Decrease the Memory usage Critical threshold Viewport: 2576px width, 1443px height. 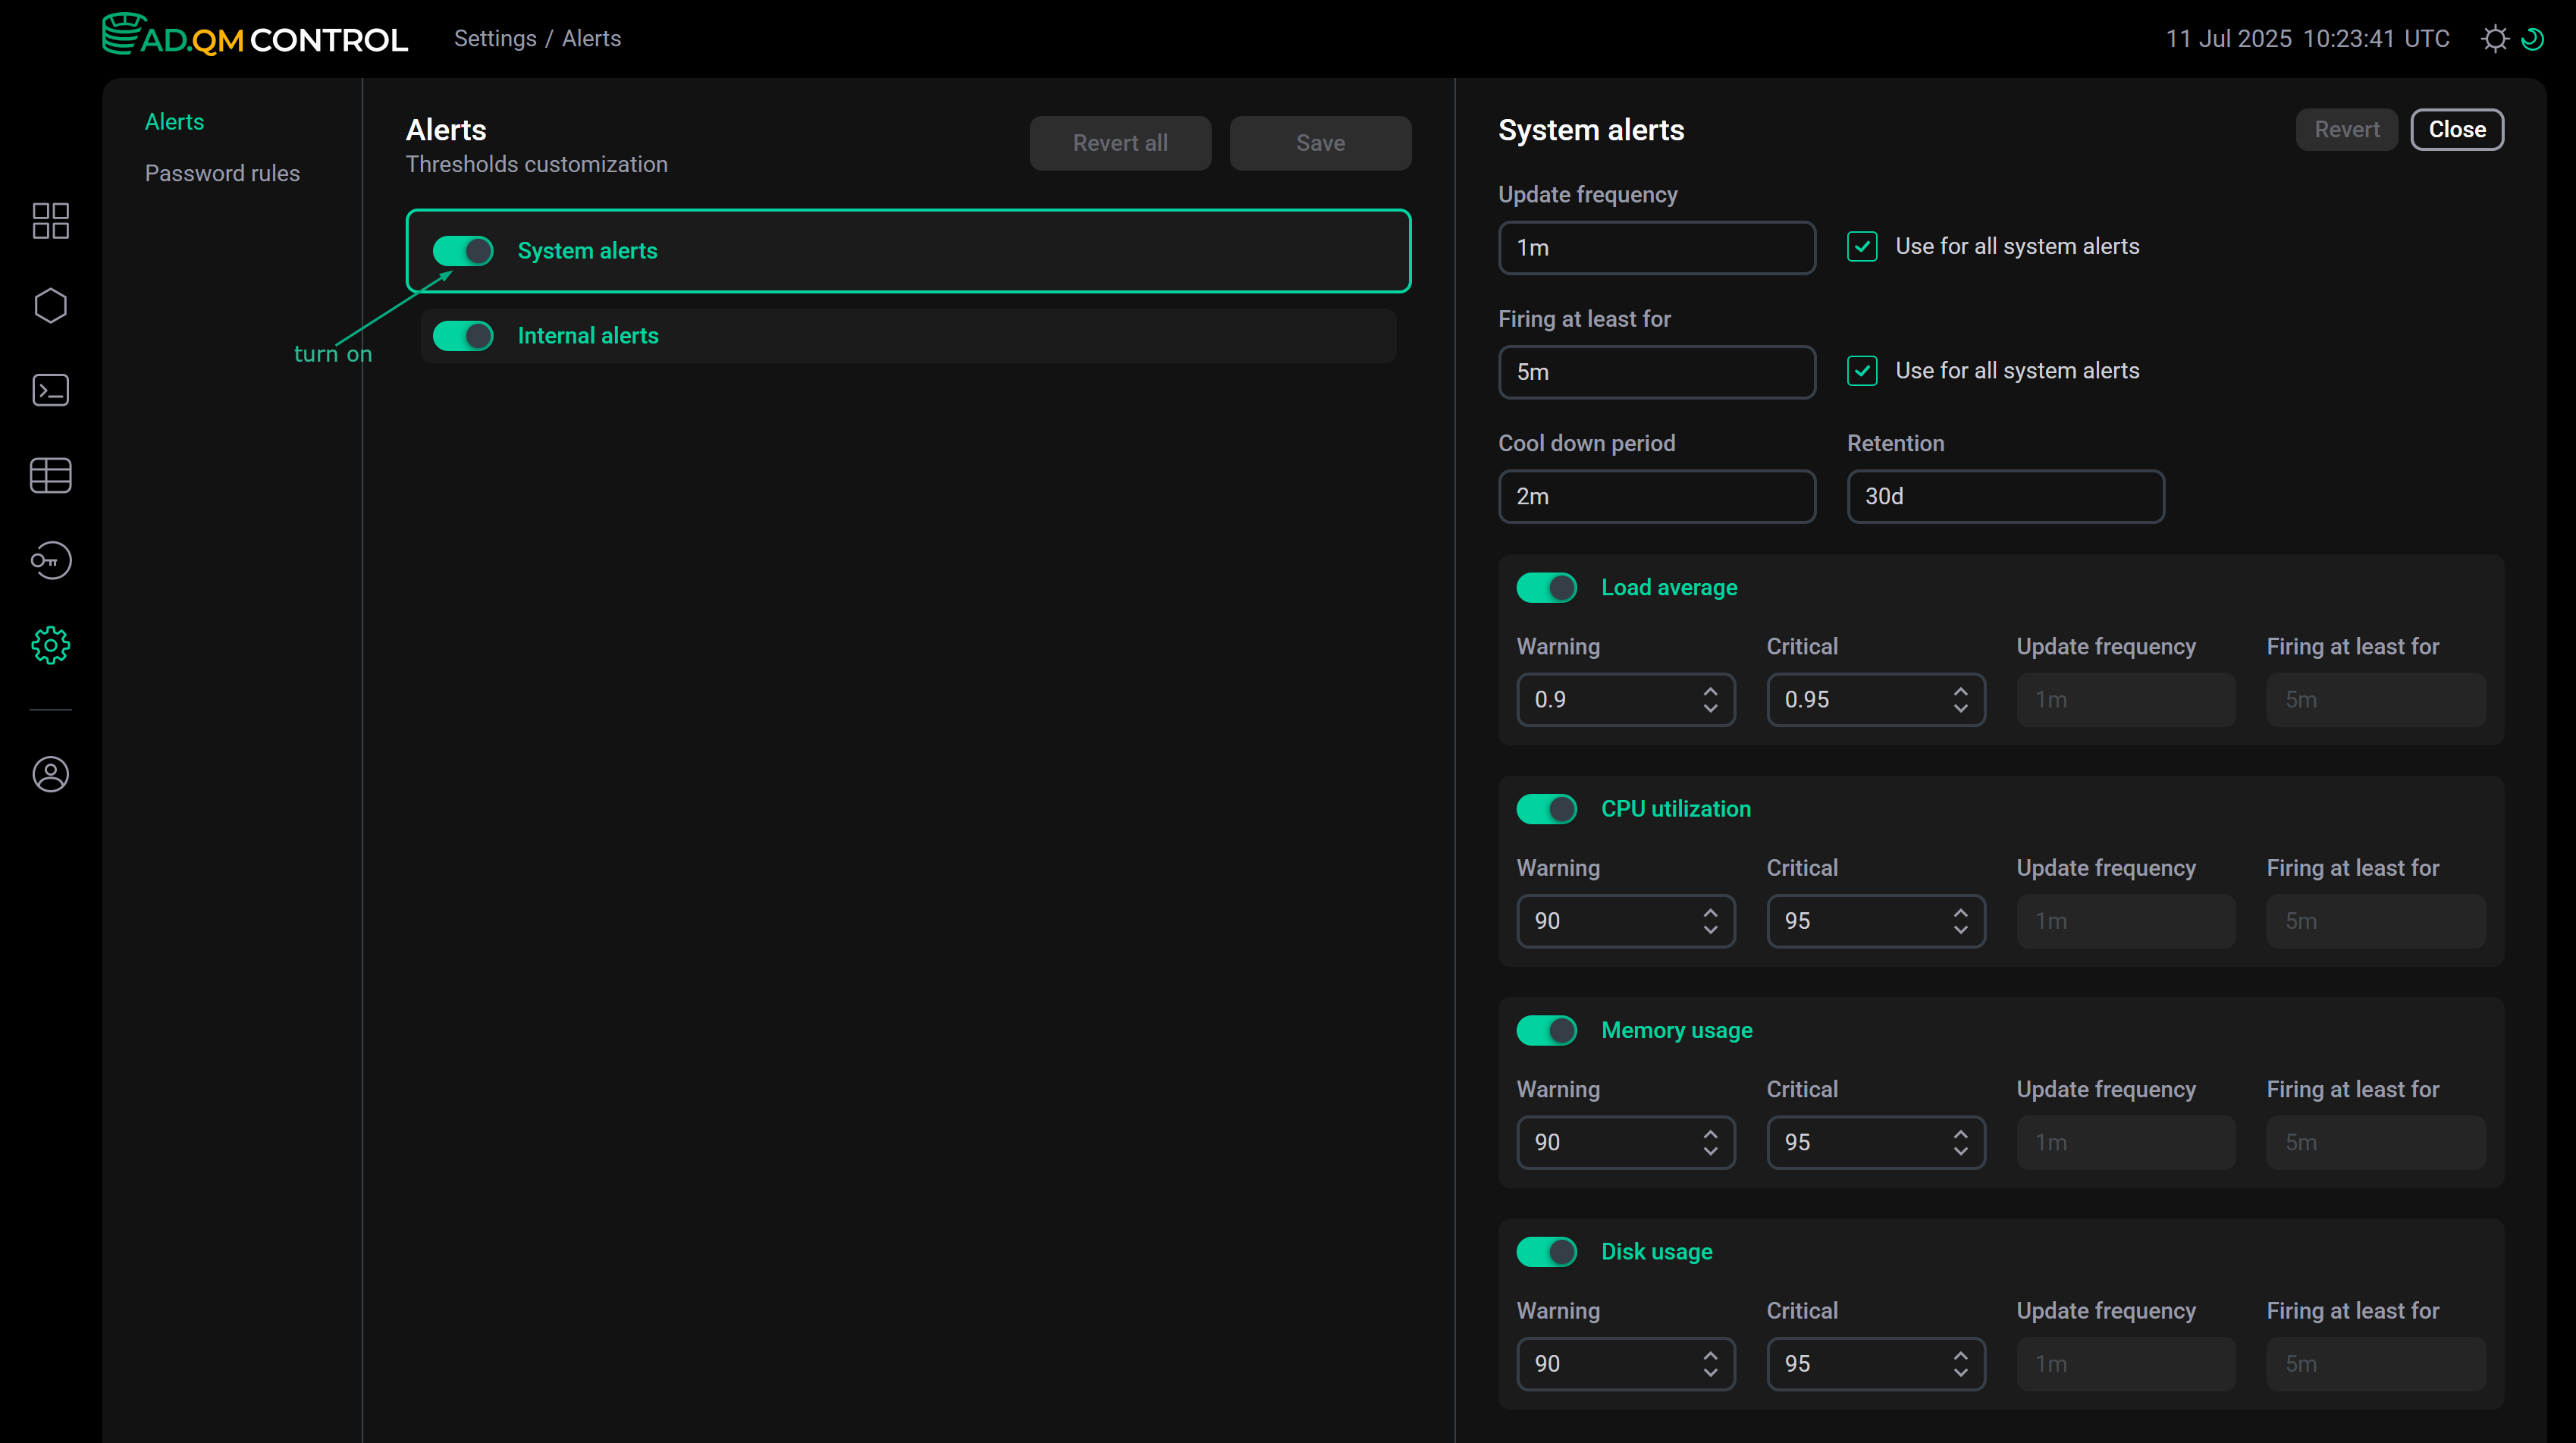[1960, 1152]
